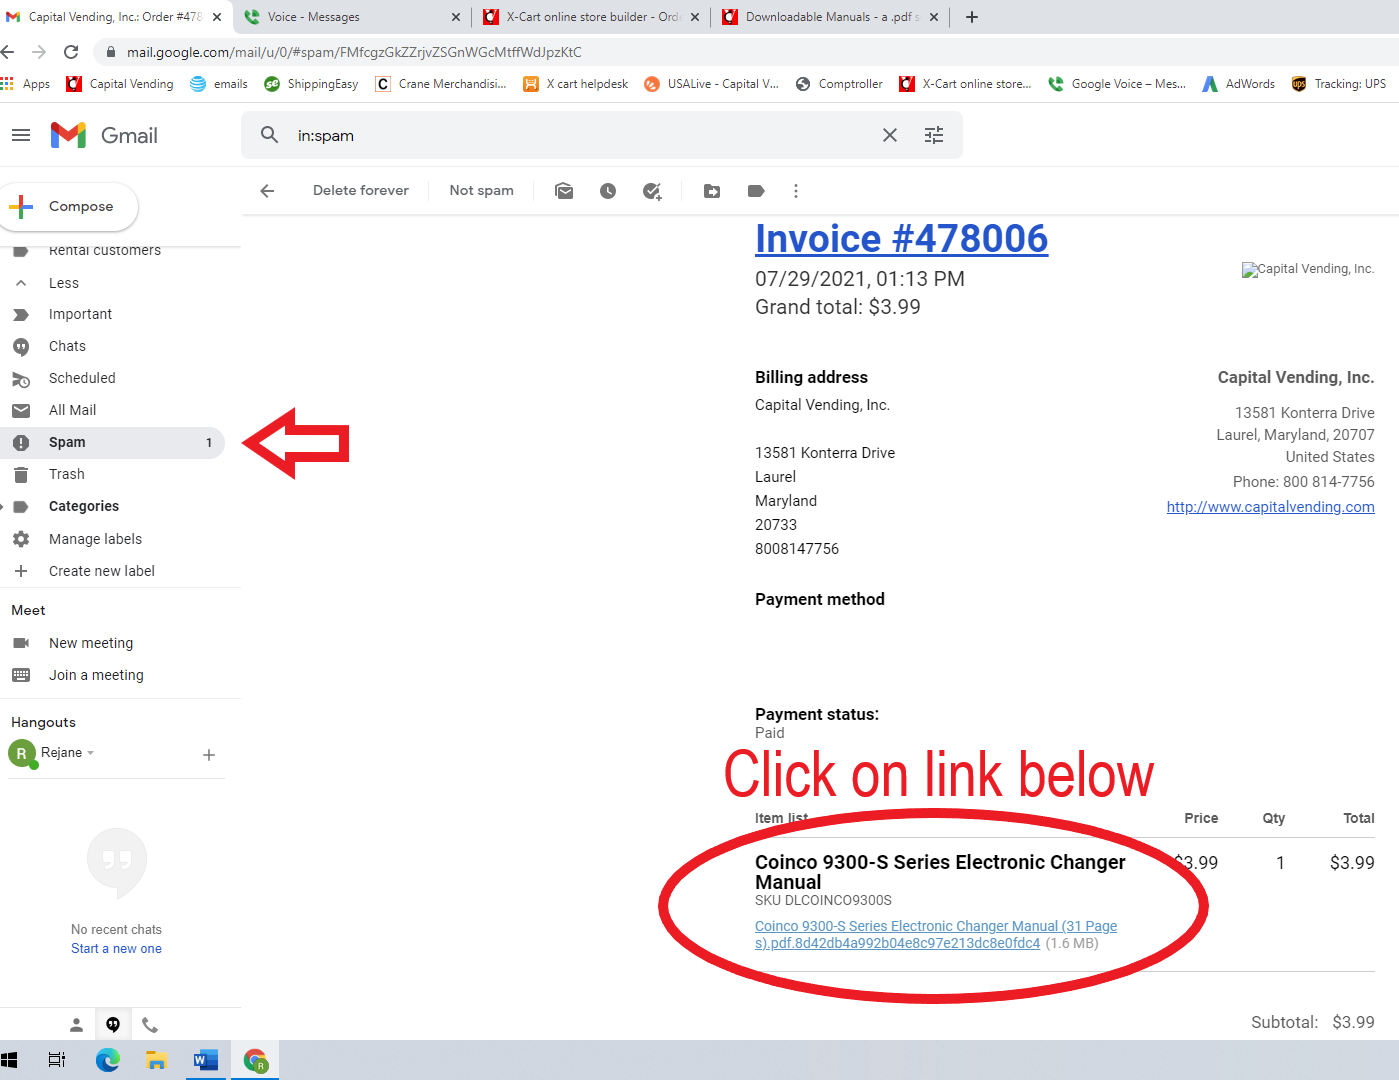Mark email as unread envelope icon

coord(564,191)
